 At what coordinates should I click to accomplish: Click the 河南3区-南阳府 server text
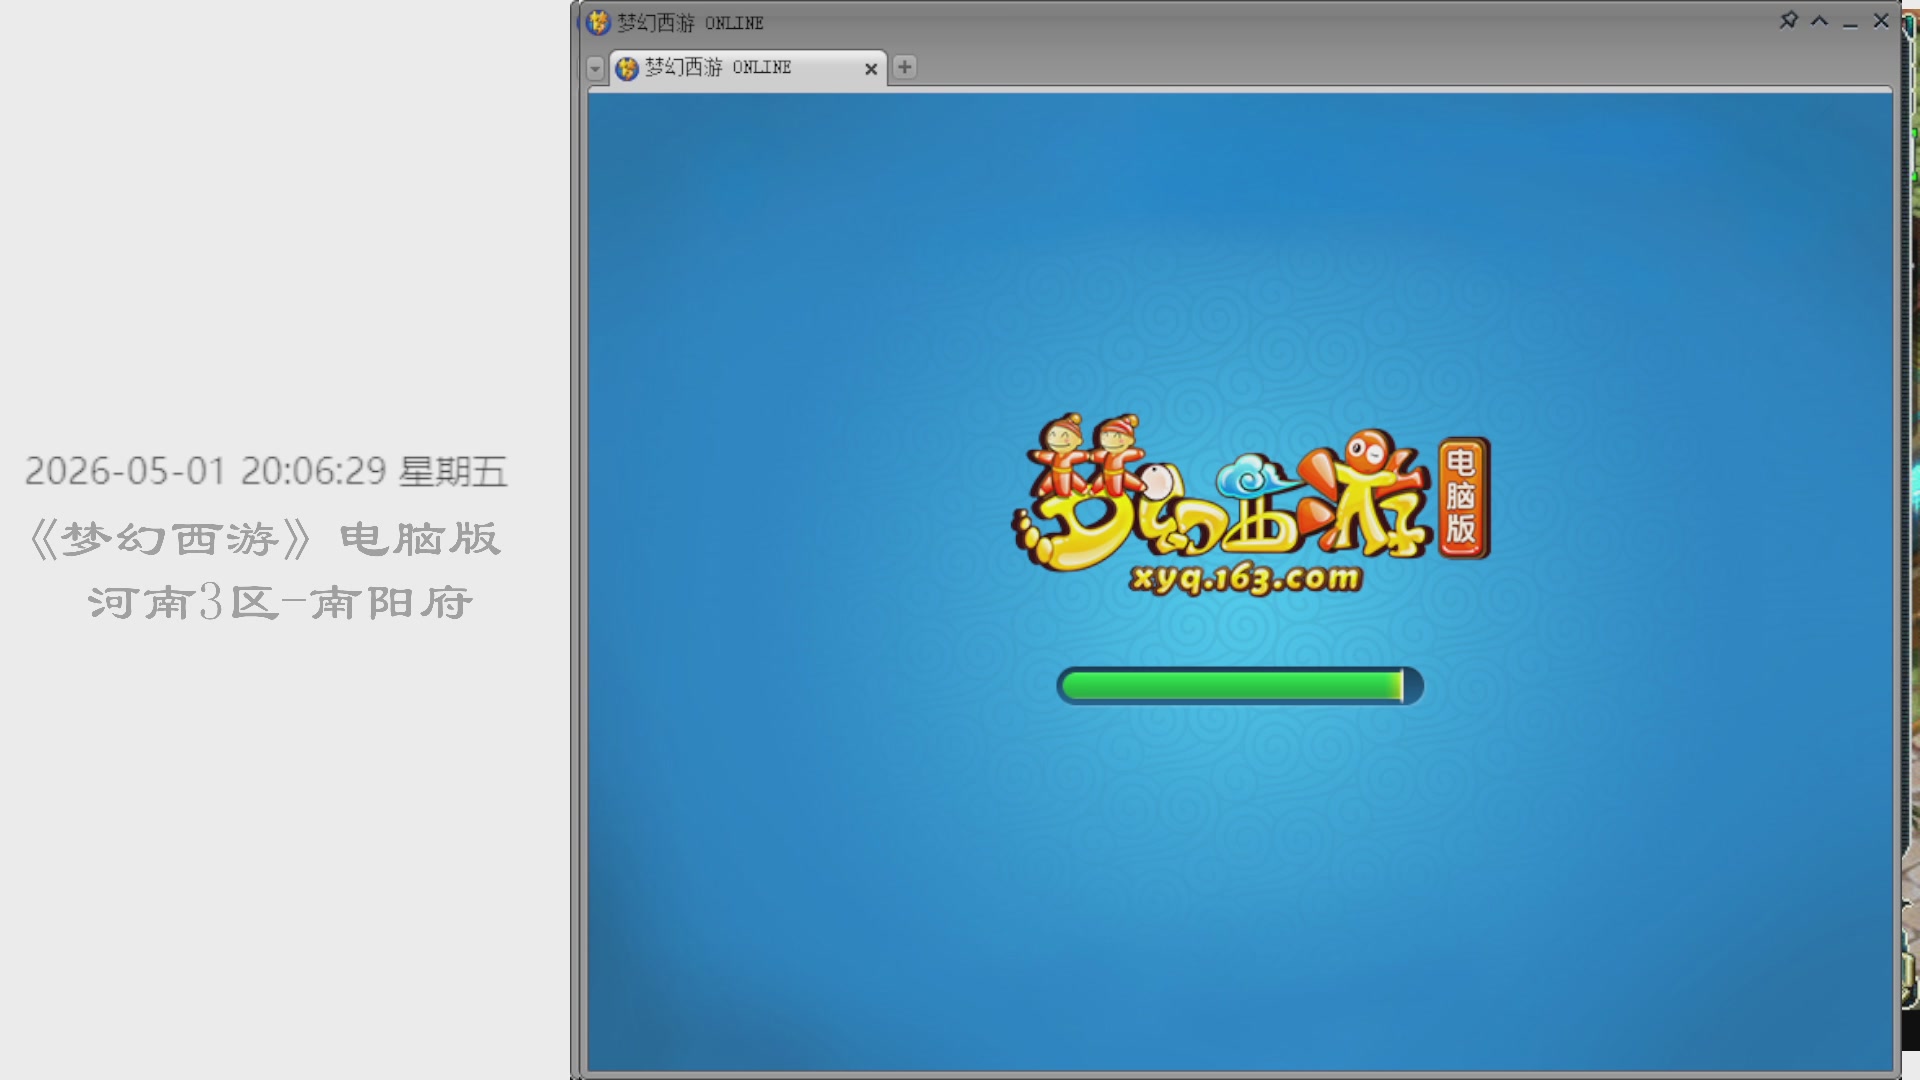pos(280,602)
